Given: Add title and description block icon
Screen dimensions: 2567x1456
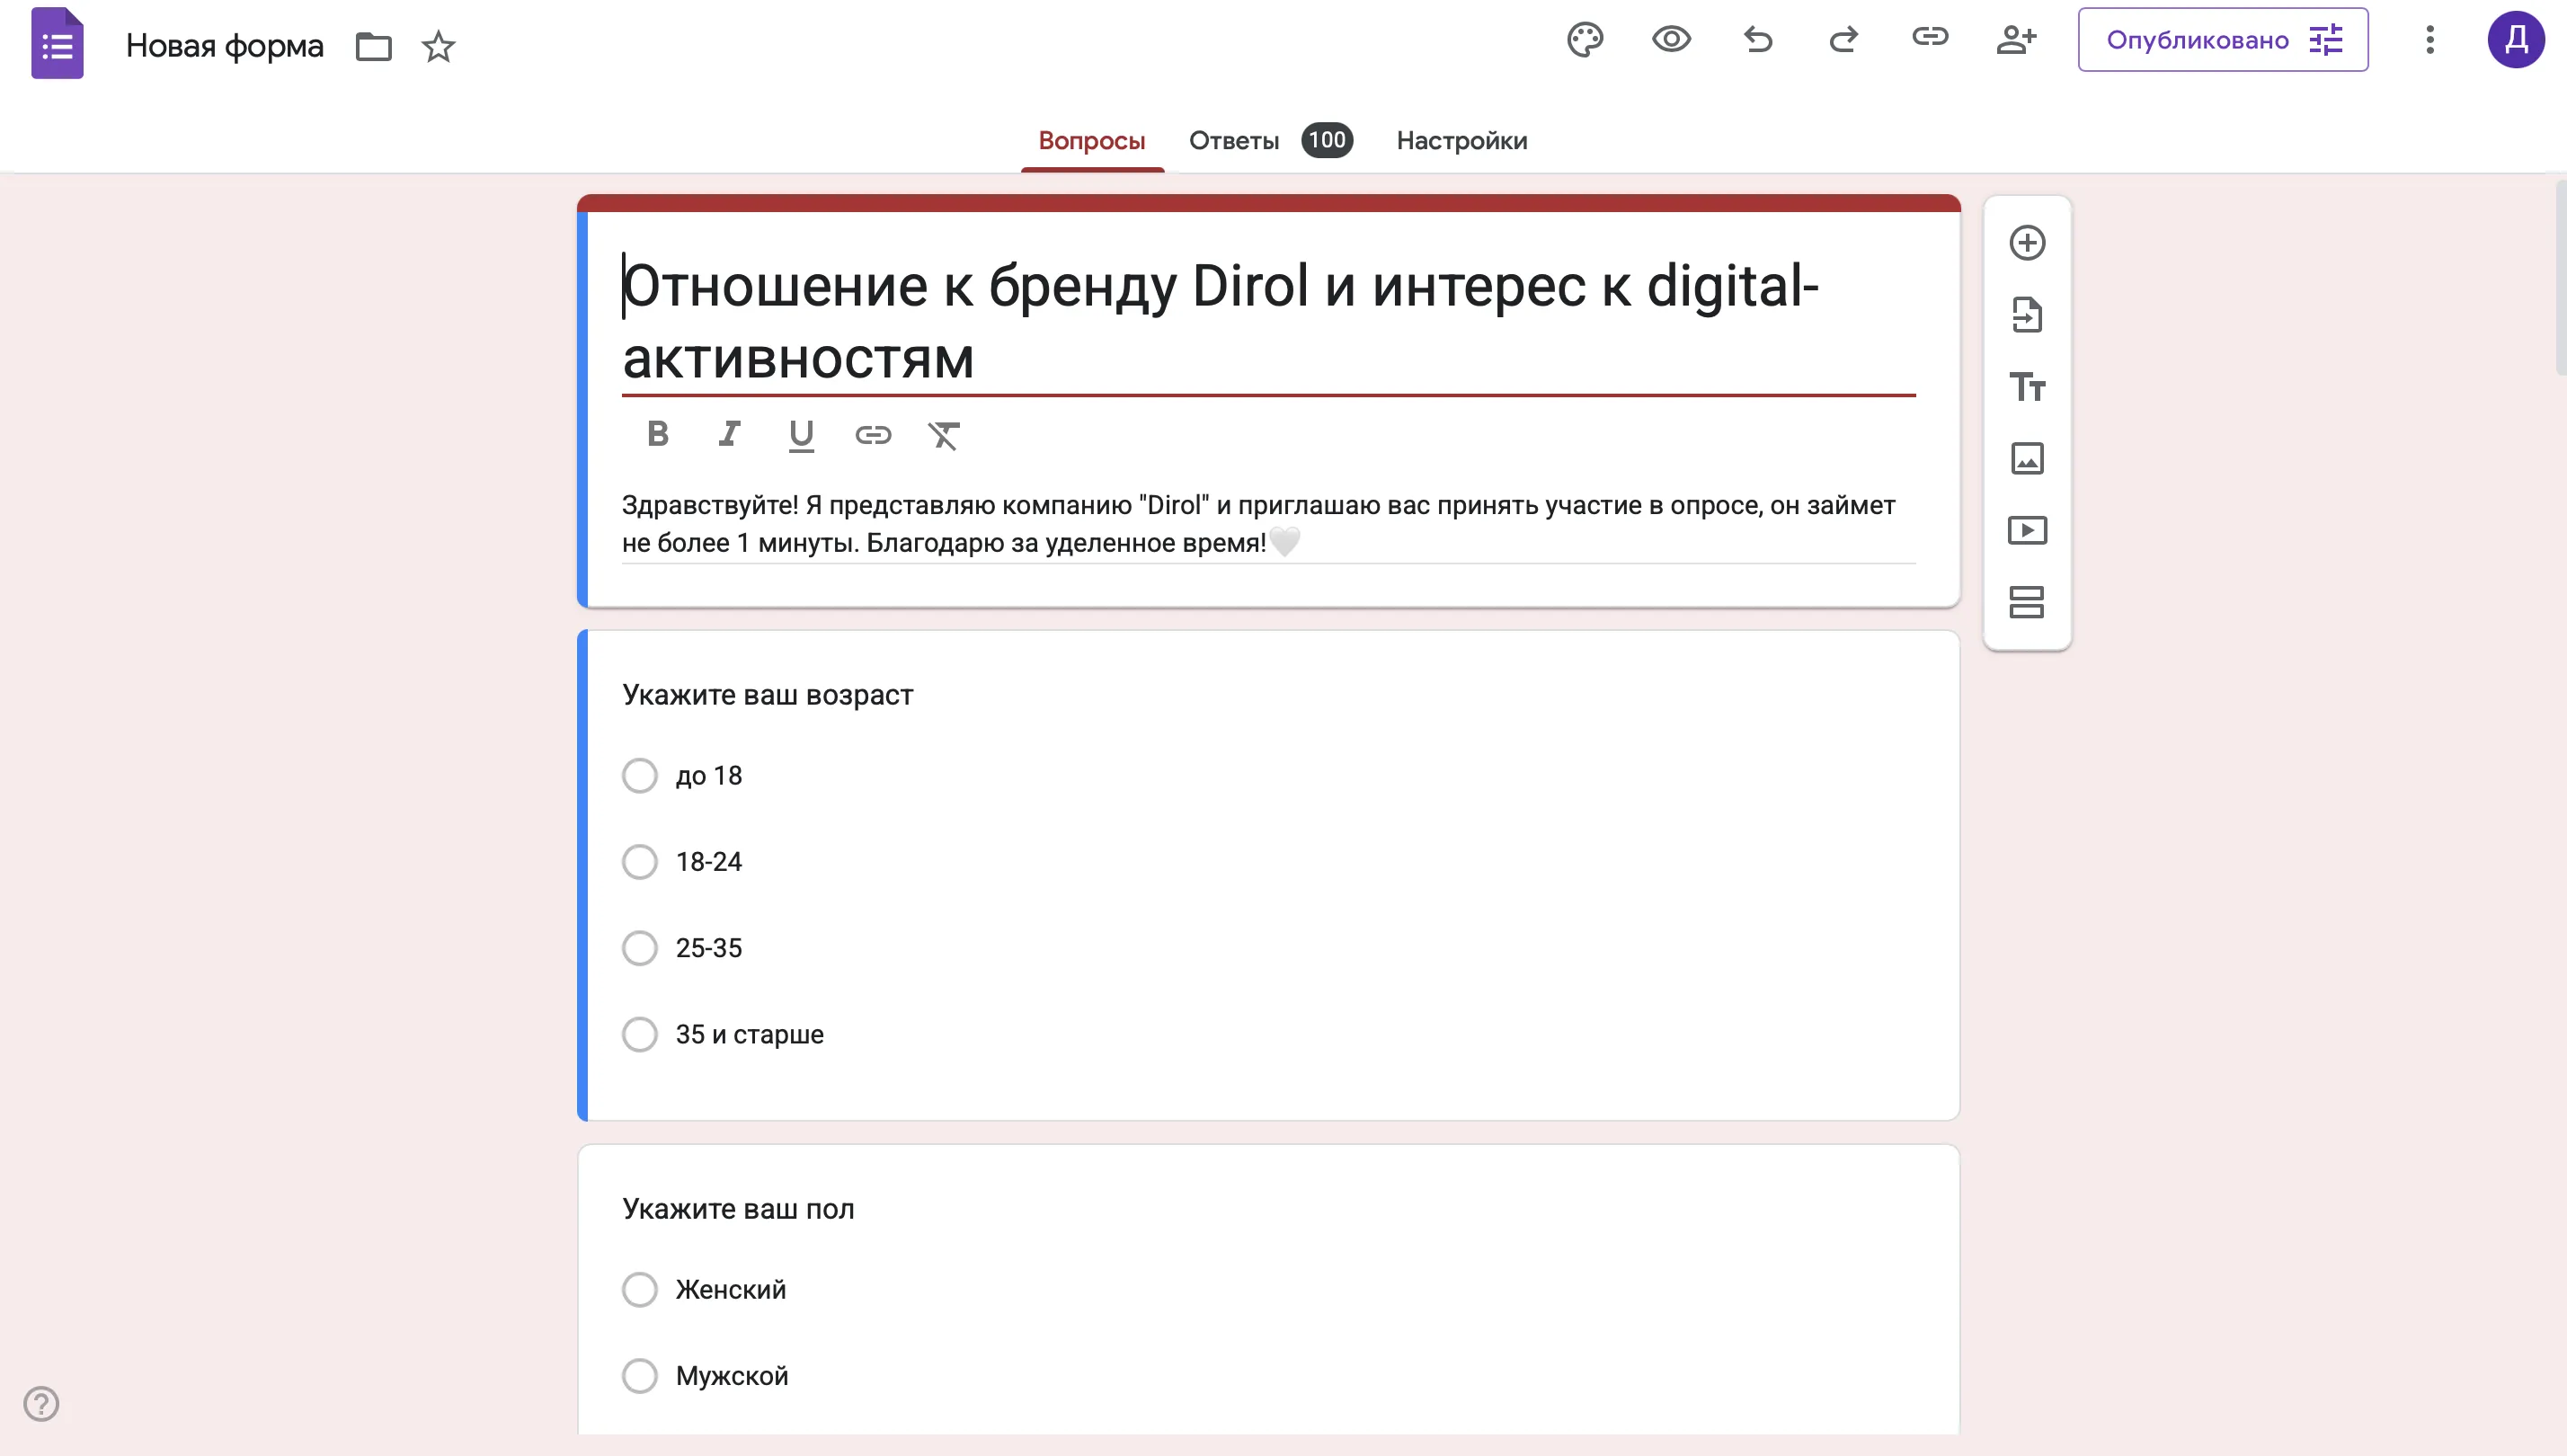Looking at the screenshot, I should 2027,387.
